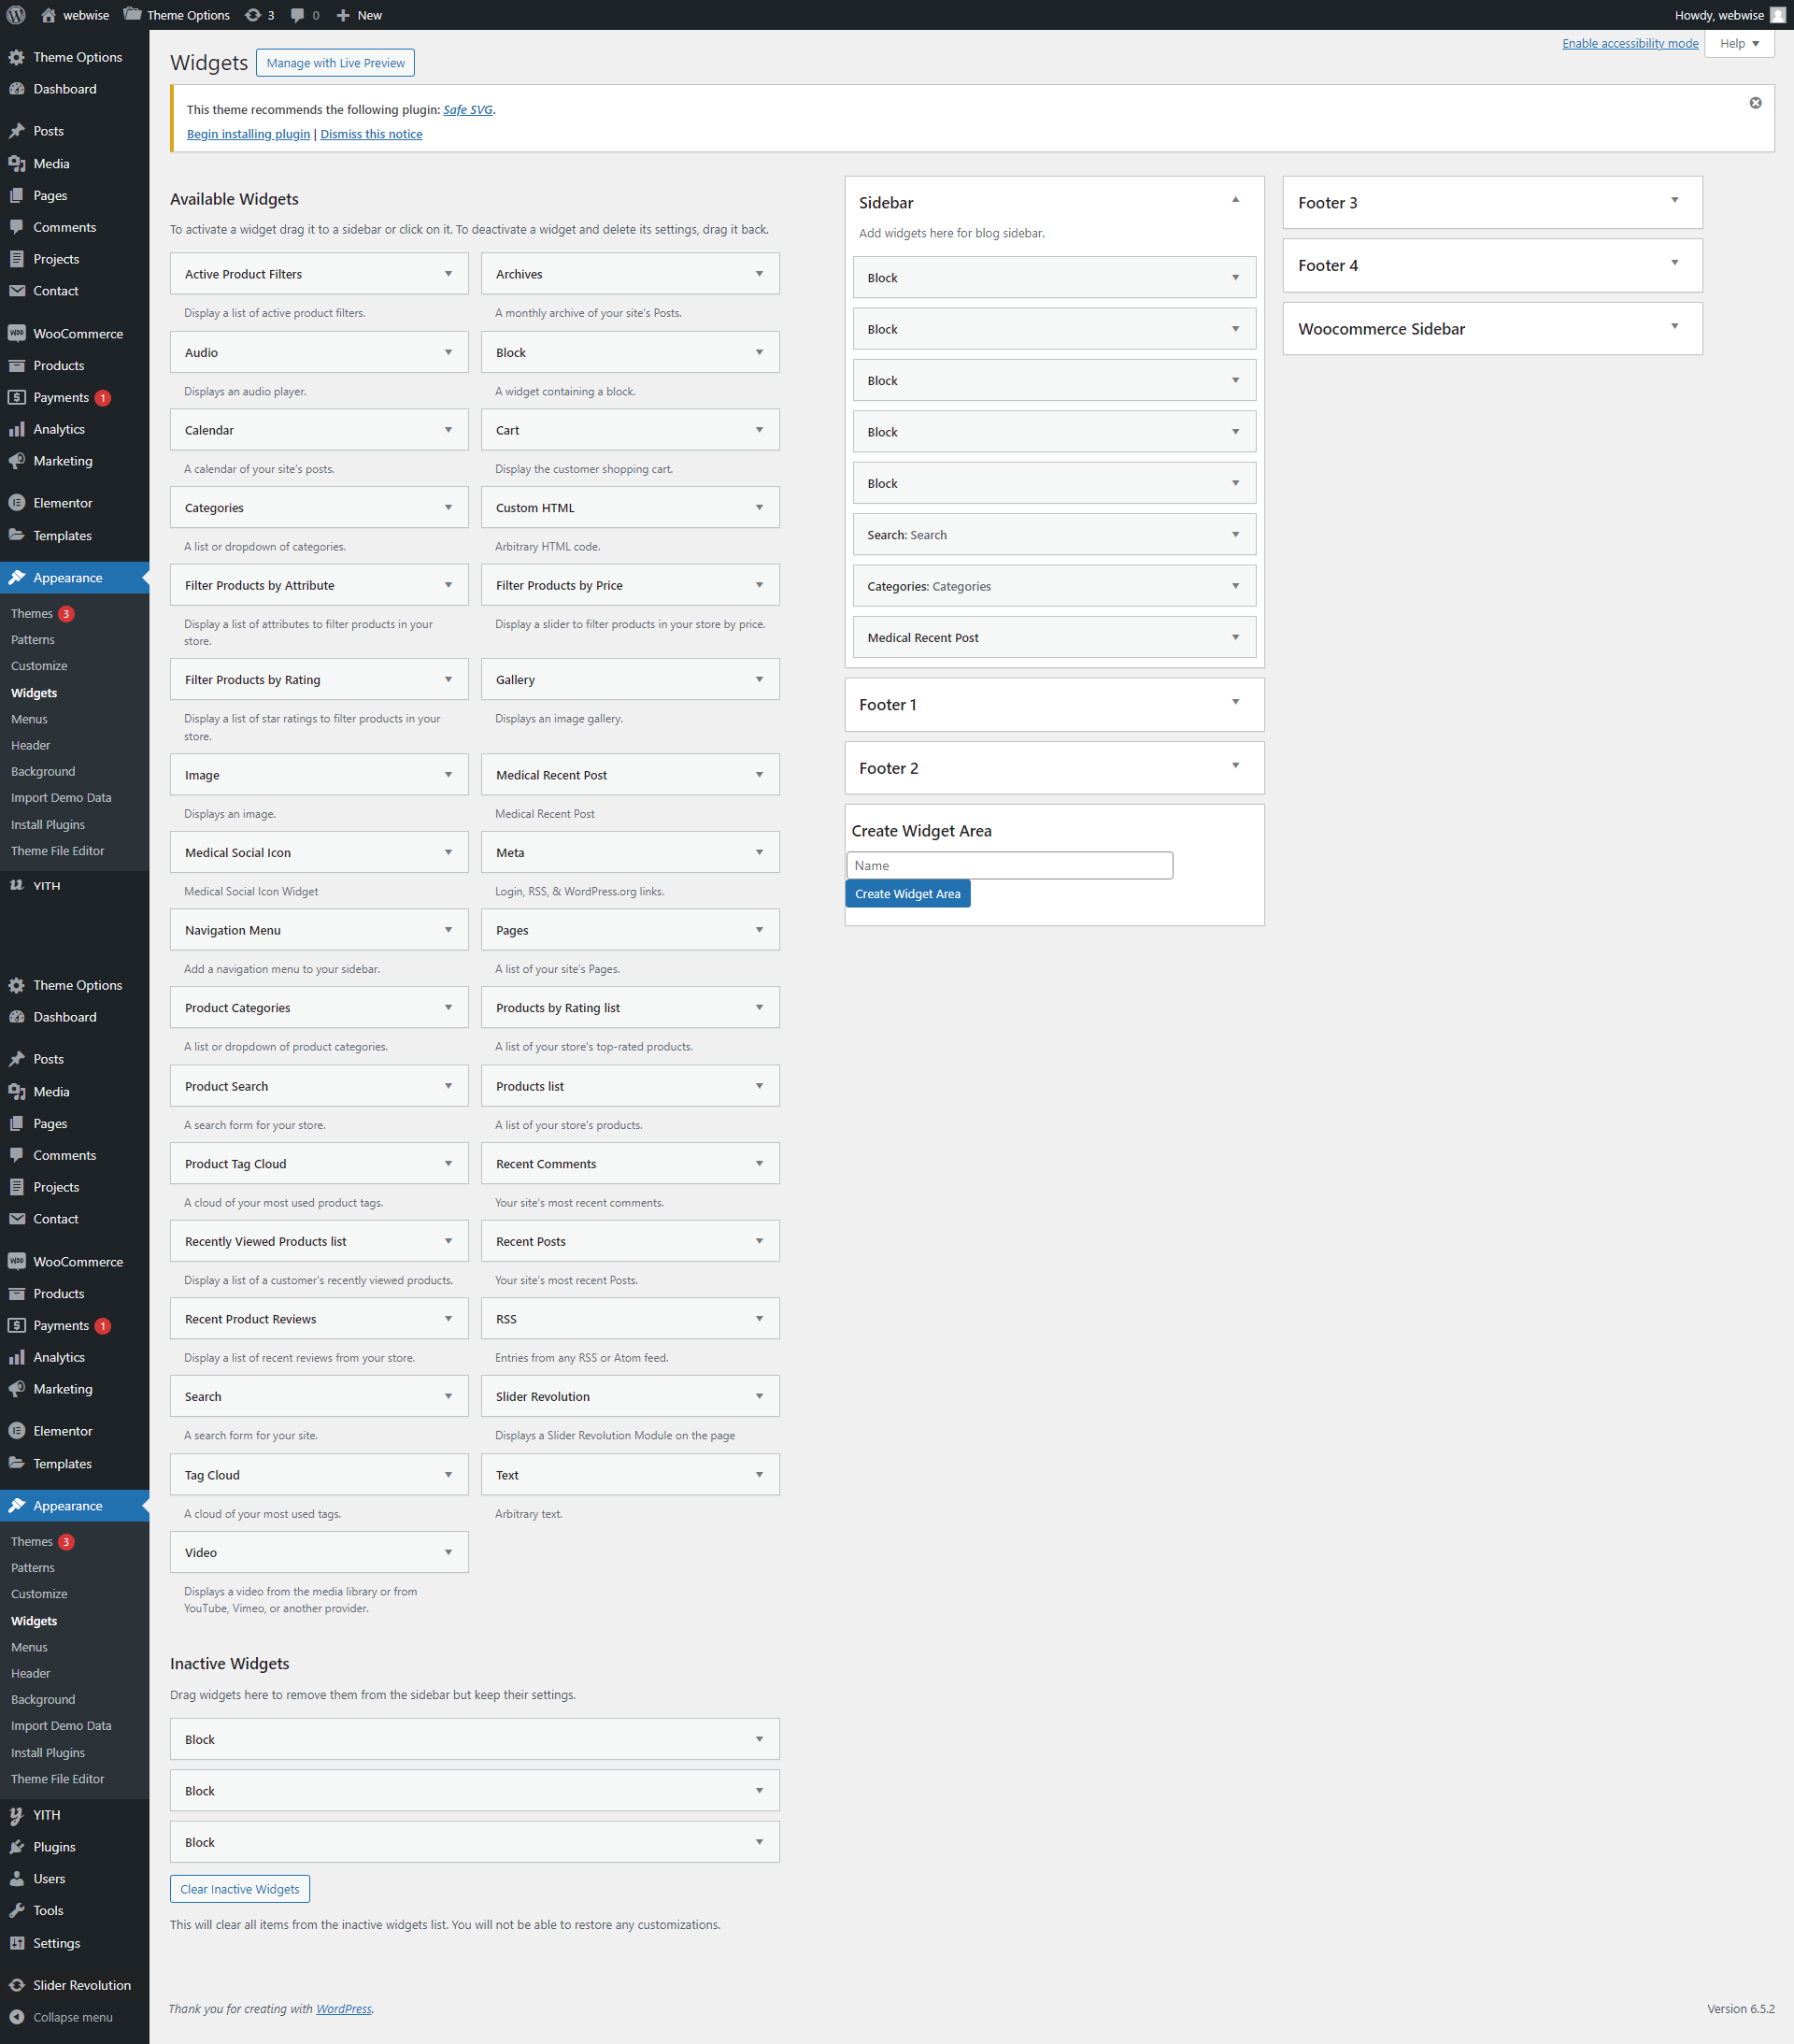The height and width of the screenshot is (2044, 1794).
Task: Click the Clear Inactive Widgets button
Action: pyautogui.click(x=240, y=1889)
